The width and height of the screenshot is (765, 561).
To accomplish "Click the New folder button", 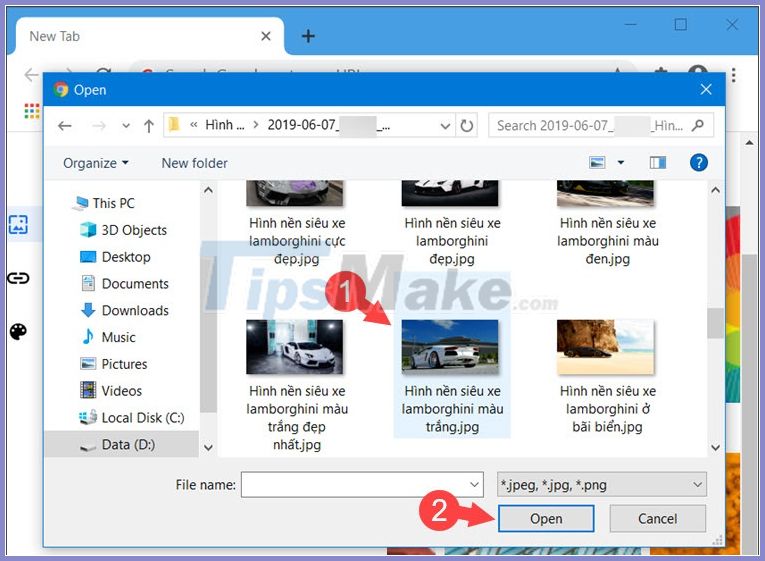I will (194, 163).
